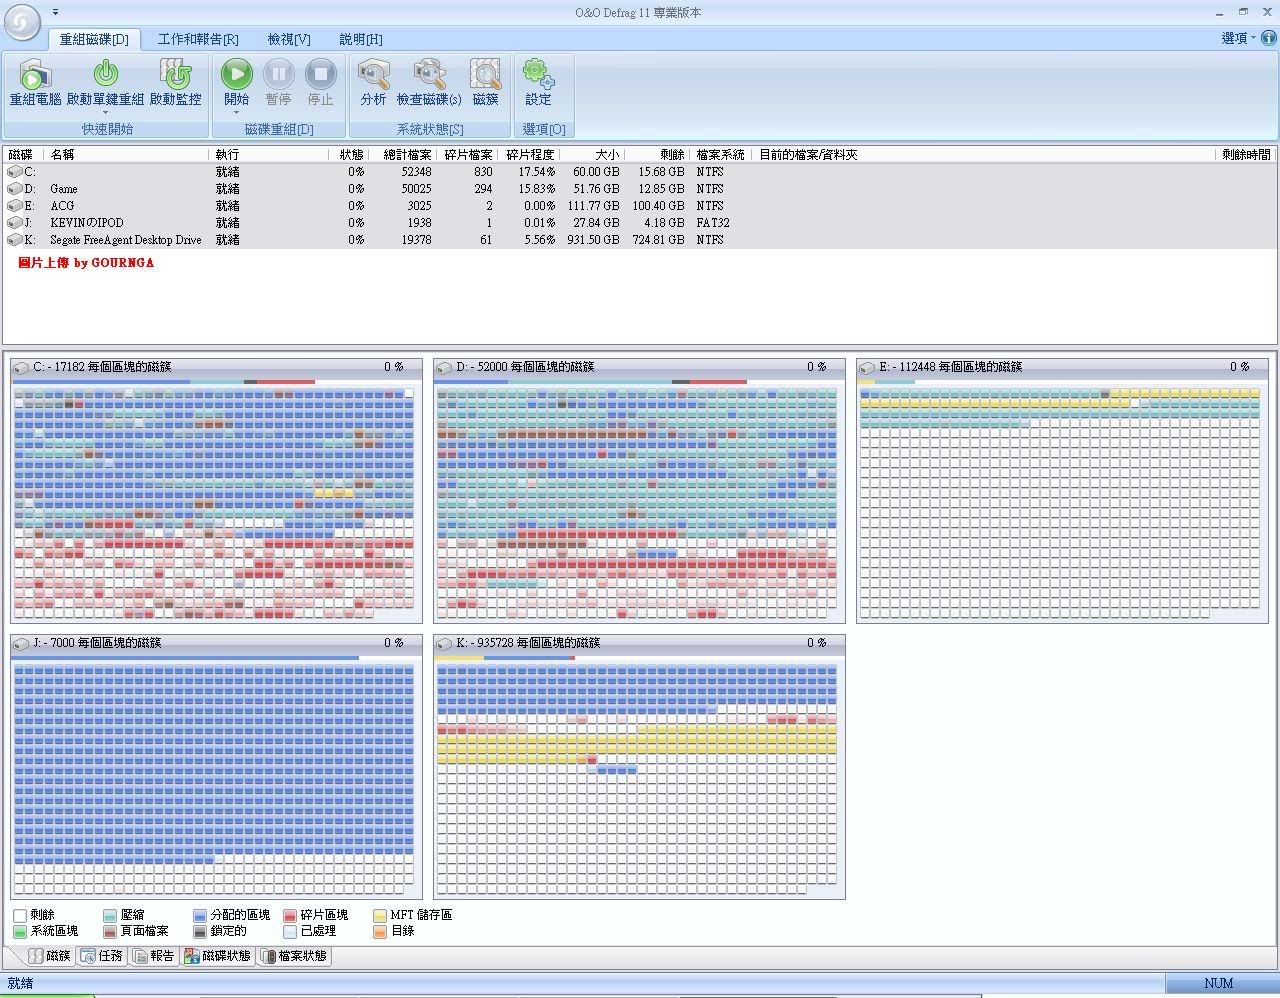Screen dimensions: 1280x998
Task: Sort the drive list by 碎片程度 column
Action: [529, 155]
